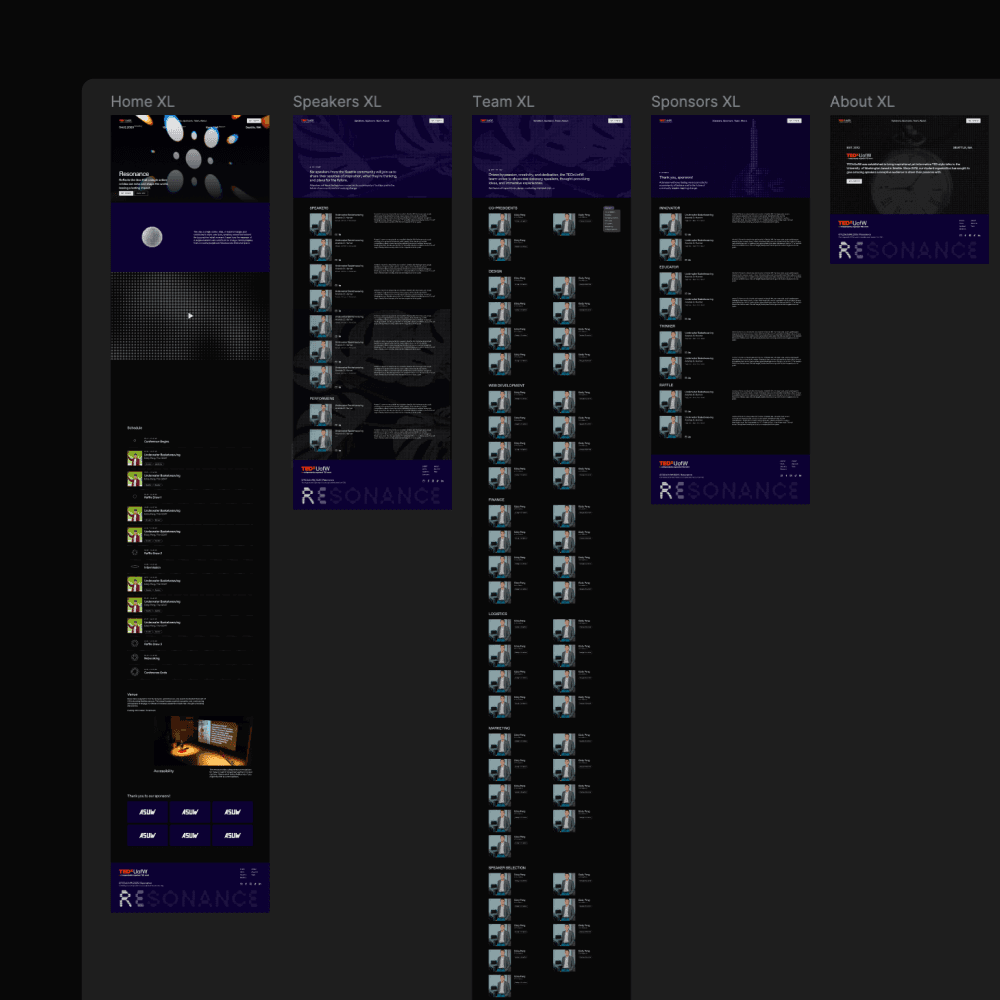Click the TEDxUofW logo in About XL footer
The width and height of the screenshot is (1000, 1000).
pyautogui.click(x=853, y=224)
